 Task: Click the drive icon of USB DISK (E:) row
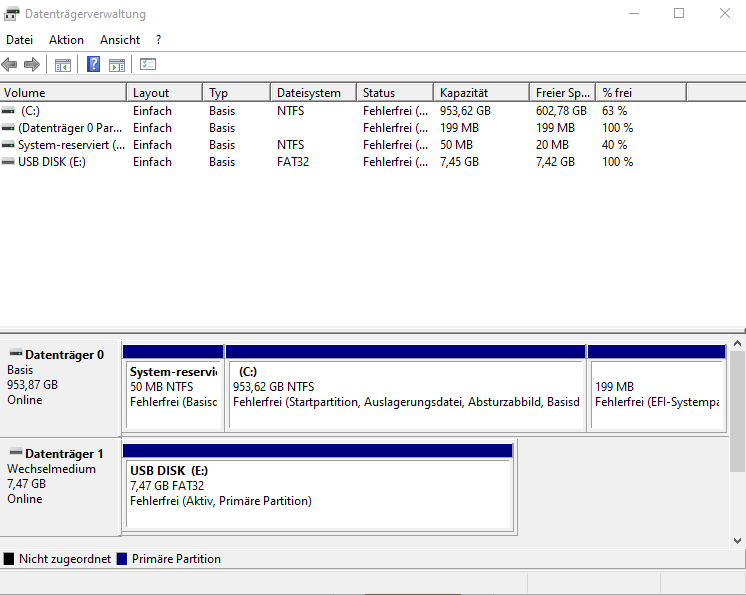point(8,162)
